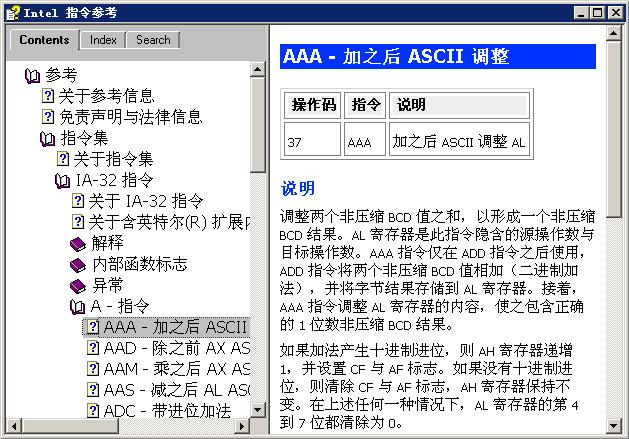The height and width of the screenshot is (439, 629).
Task: Click the AAA - 加之后 ASCII 调整 heading
Action: point(438,57)
